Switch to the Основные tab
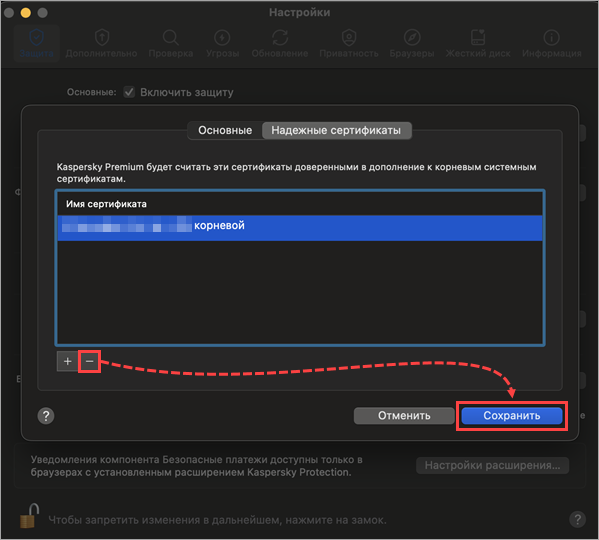 [x=225, y=131]
